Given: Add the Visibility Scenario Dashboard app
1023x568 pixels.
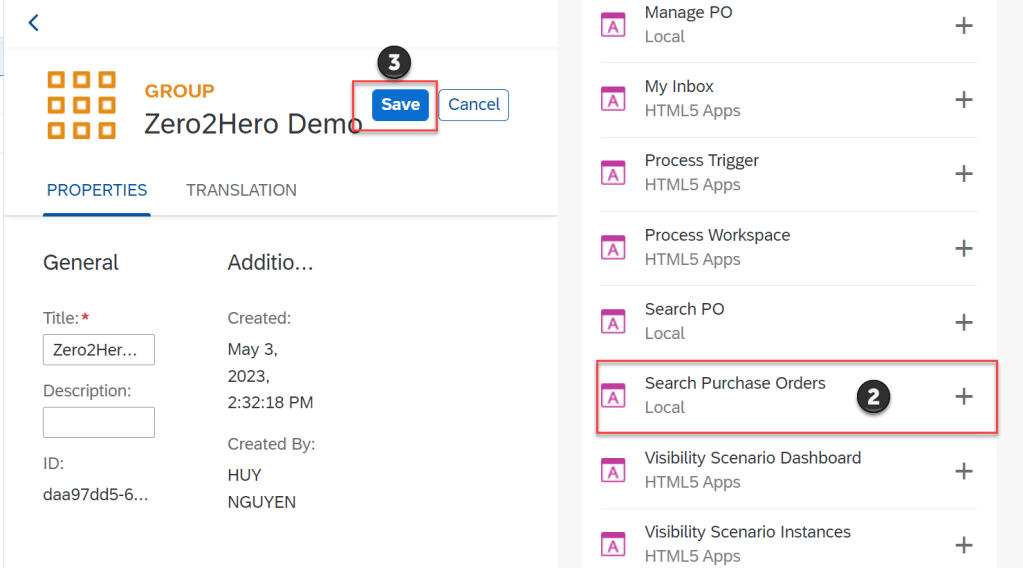Looking at the screenshot, I should click(x=963, y=470).
